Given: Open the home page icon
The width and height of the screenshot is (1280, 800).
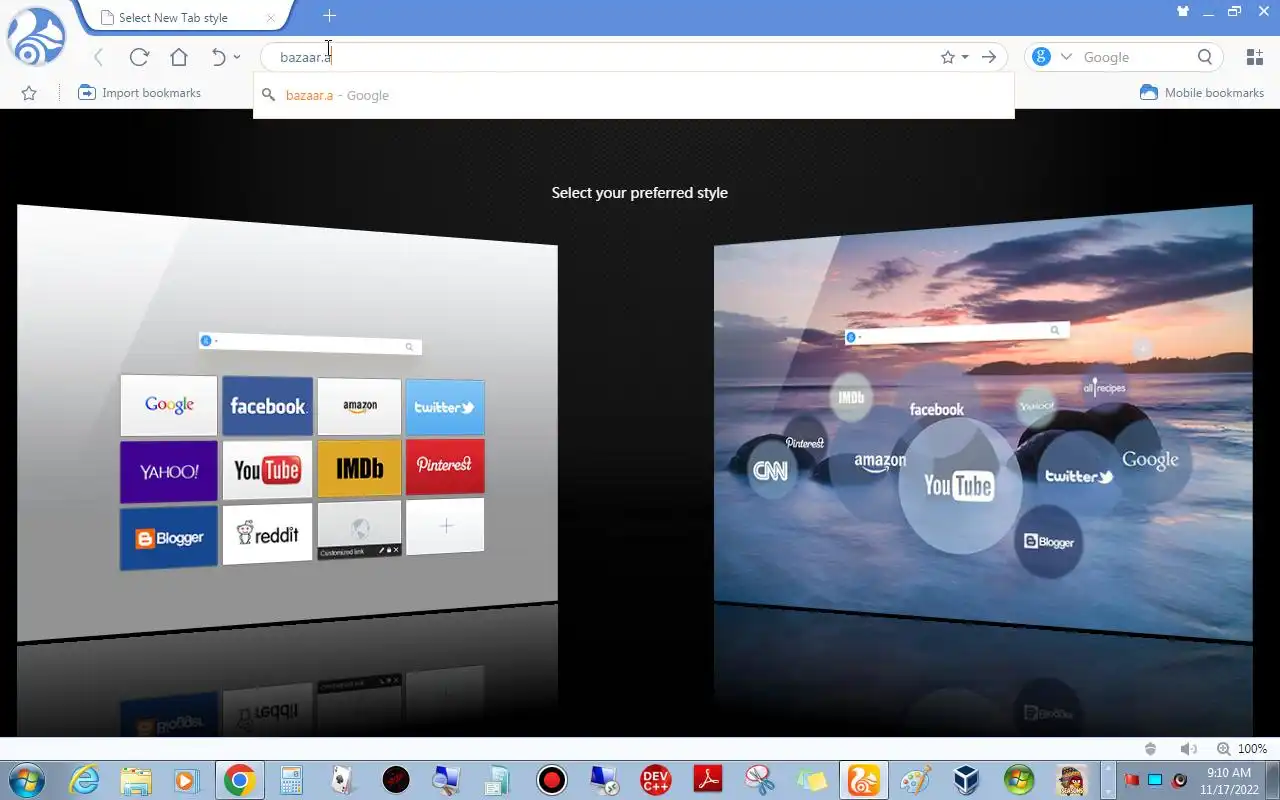Looking at the screenshot, I should click(x=179, y=57).
